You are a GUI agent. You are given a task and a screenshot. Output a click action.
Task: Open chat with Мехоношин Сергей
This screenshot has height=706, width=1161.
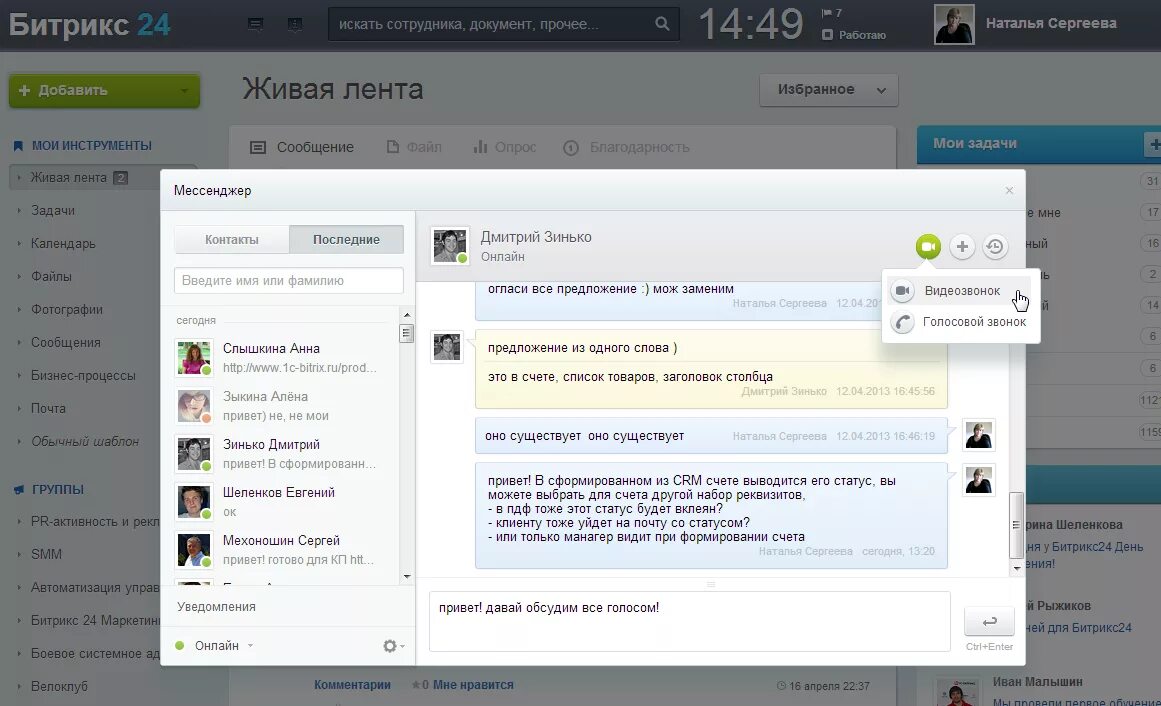tap(286, 550)
